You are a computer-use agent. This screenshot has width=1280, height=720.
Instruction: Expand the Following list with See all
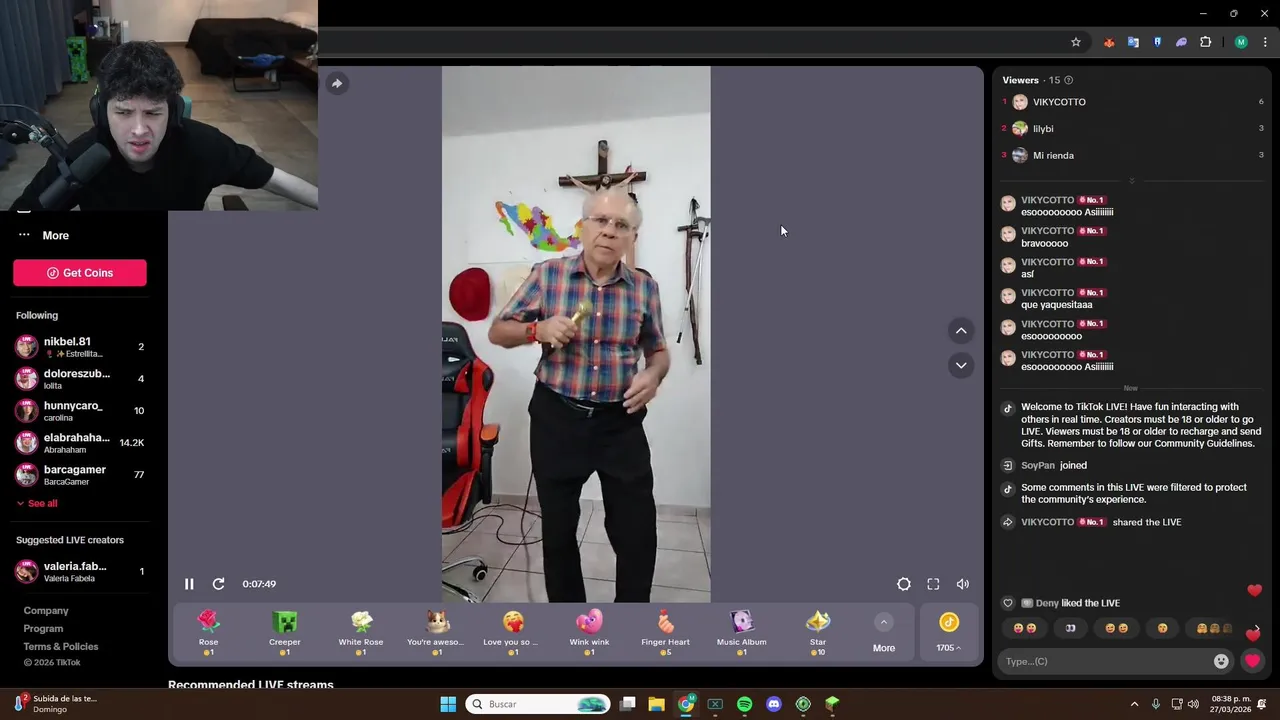click(x=37, y=503)
